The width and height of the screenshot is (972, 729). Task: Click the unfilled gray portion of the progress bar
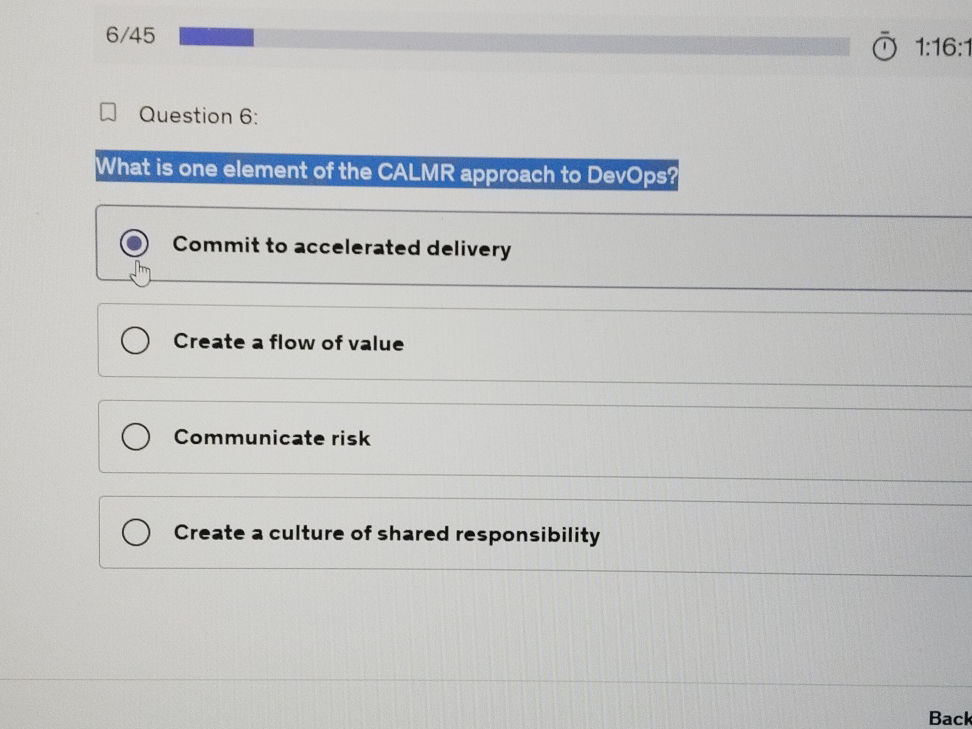tap(550, 42)
